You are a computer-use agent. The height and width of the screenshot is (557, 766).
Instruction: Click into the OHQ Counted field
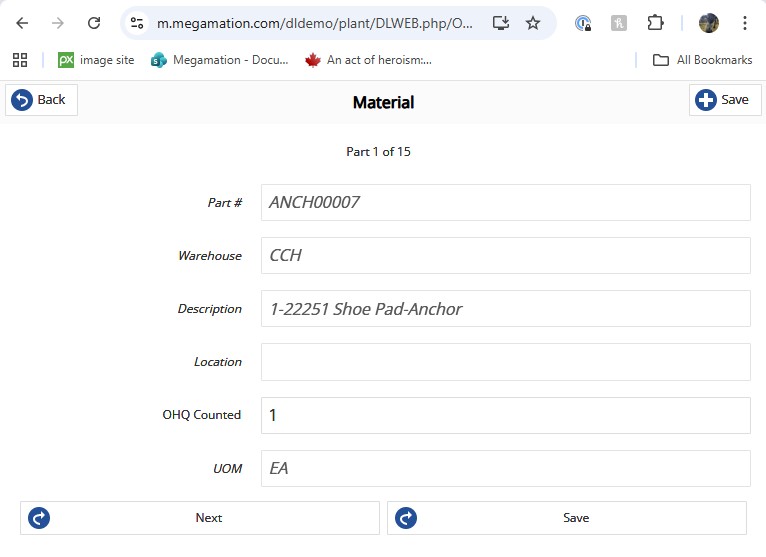pos(505,415)
